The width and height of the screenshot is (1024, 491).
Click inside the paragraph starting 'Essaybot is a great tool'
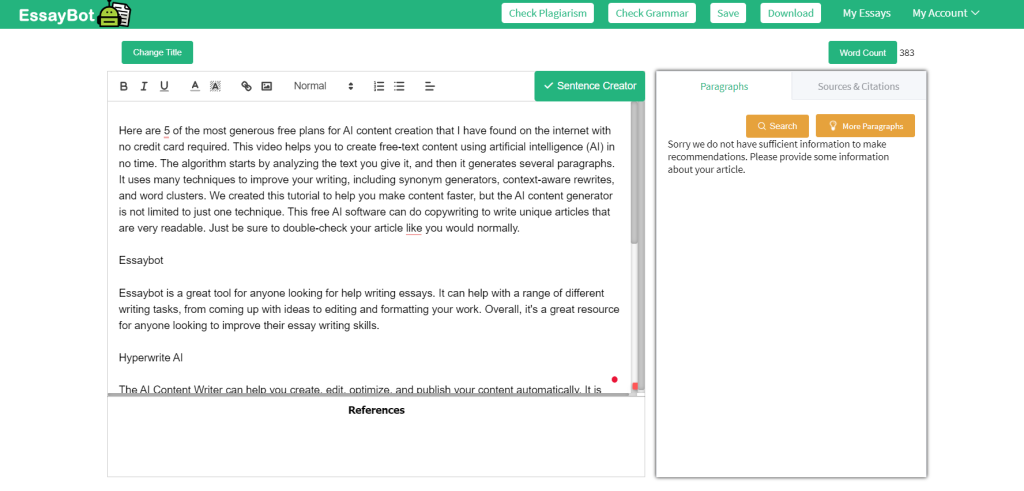coord(369,309)
